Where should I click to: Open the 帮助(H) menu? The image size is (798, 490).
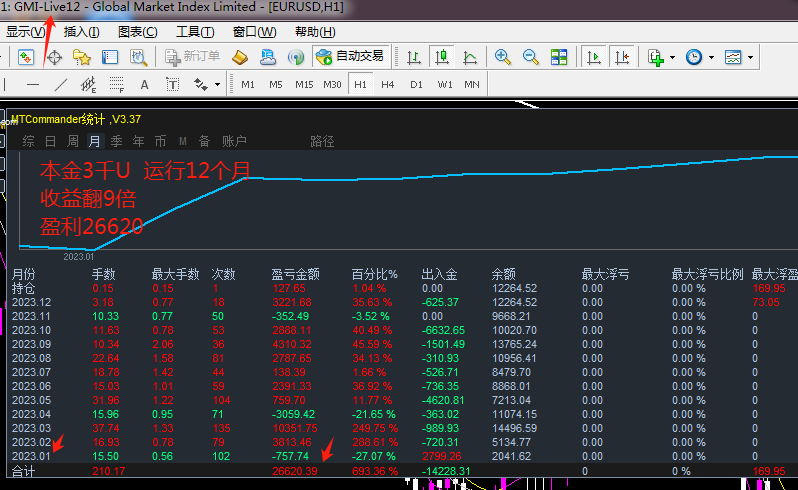[315, 32]
